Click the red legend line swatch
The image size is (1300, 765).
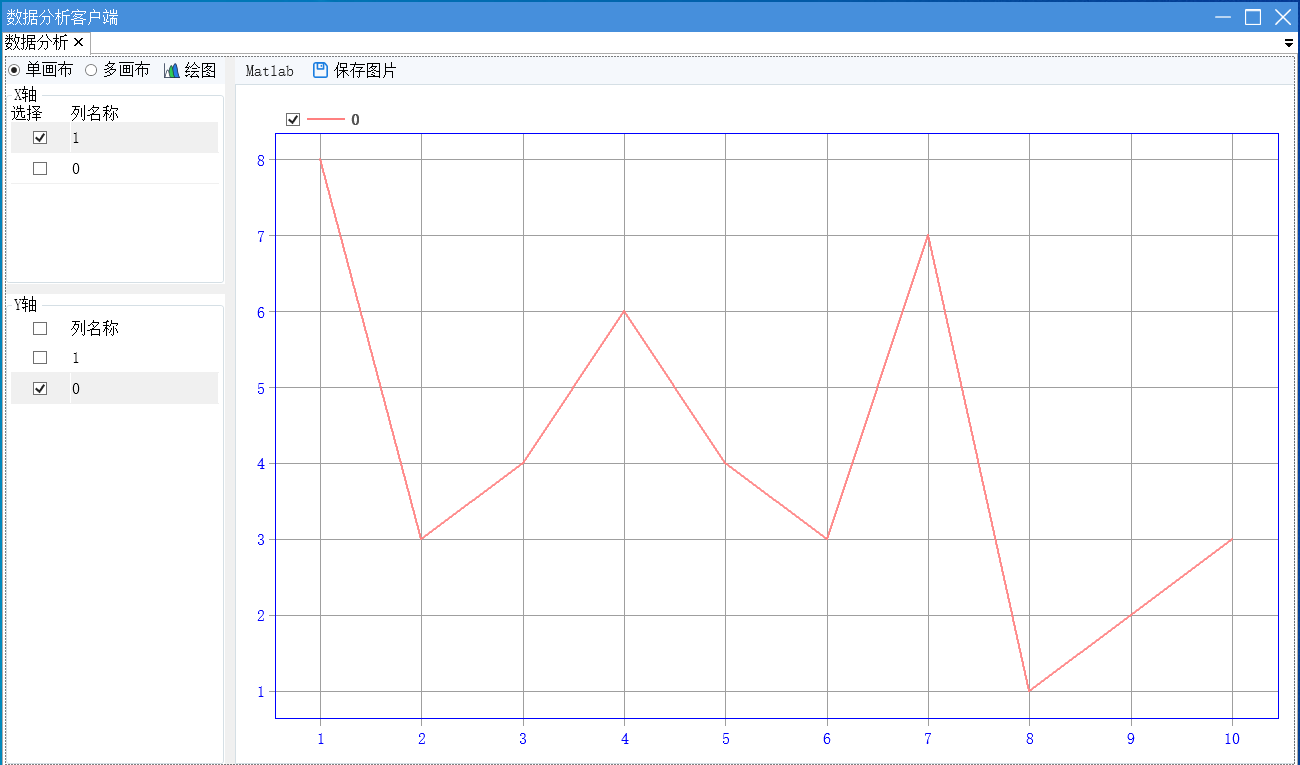click(x=326, y=120)
